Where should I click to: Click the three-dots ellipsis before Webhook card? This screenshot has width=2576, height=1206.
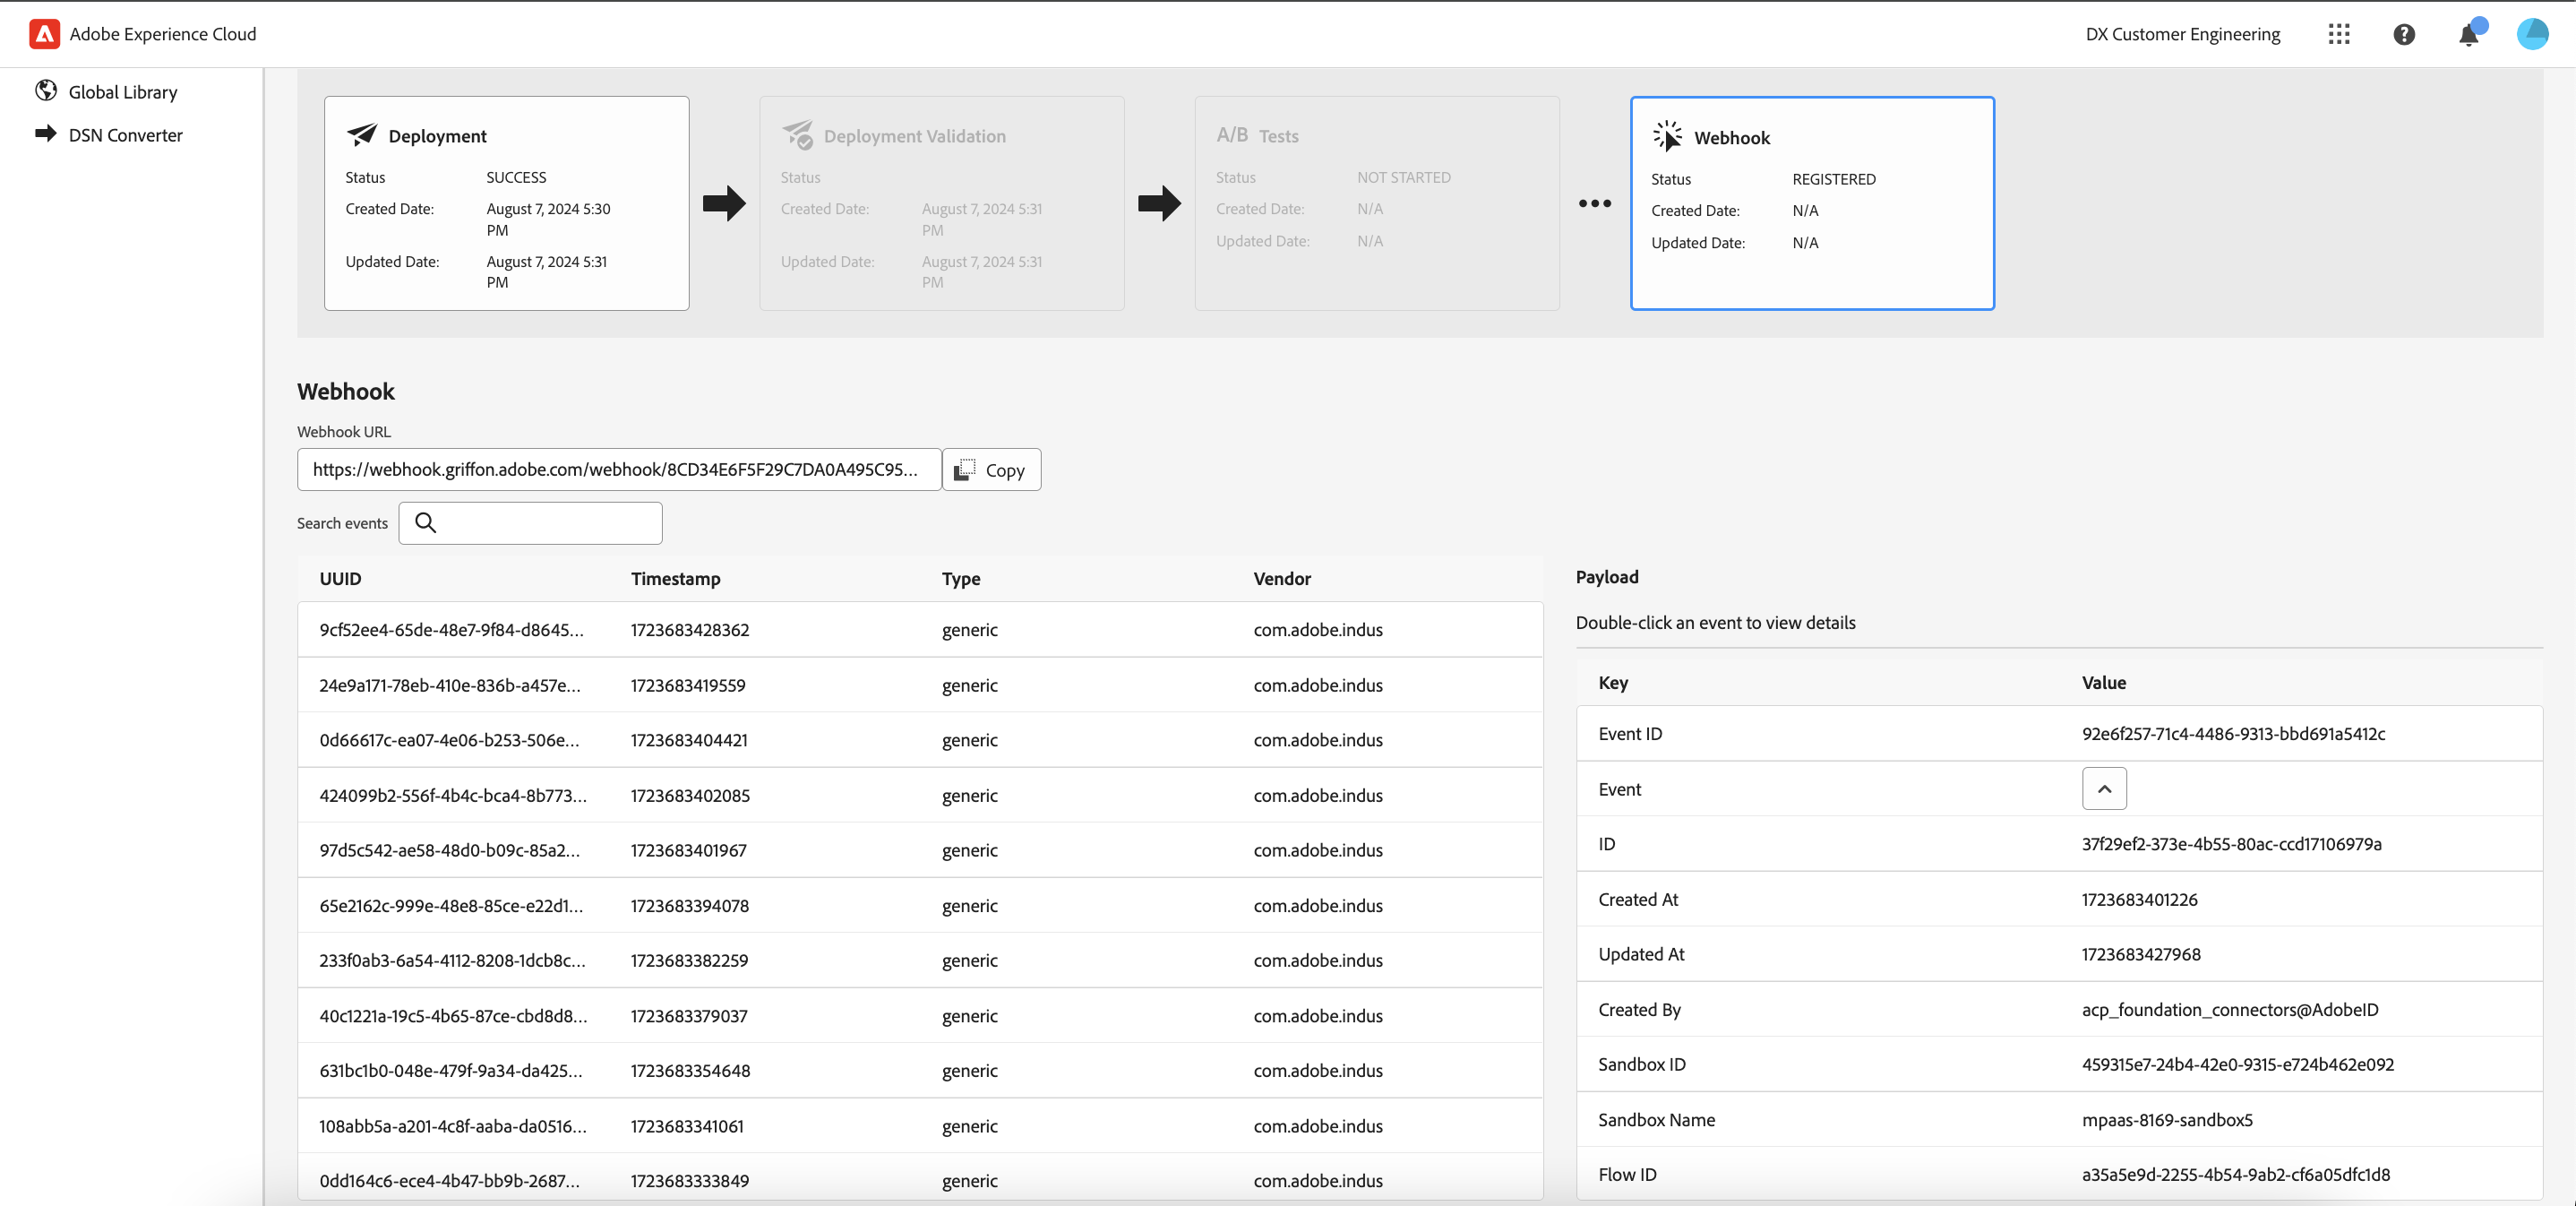[1595, 203]
